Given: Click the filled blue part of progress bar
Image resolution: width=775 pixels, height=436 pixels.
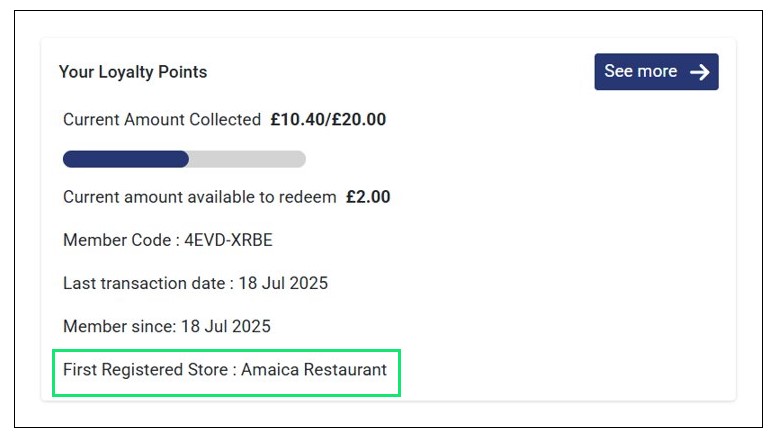Looking at the screenshot, I should [125, 159].
